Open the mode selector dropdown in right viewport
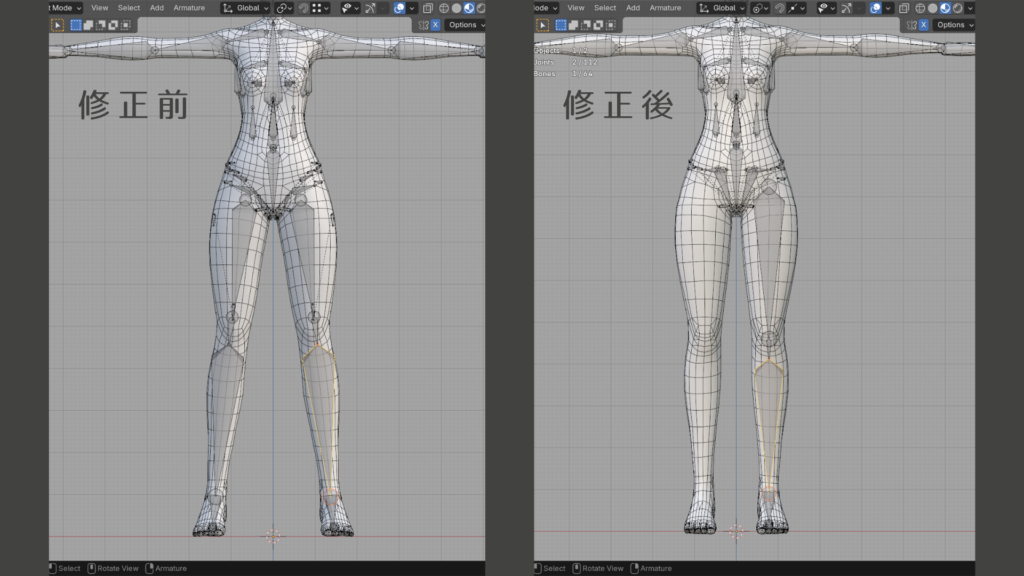Screen dimensions: 1024x576 tap(544, 8)
